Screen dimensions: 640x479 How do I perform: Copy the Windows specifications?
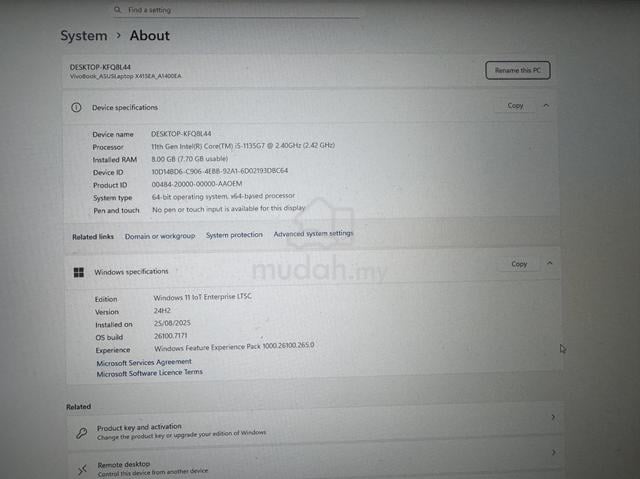pyautogui.click(x=519, y=264)
